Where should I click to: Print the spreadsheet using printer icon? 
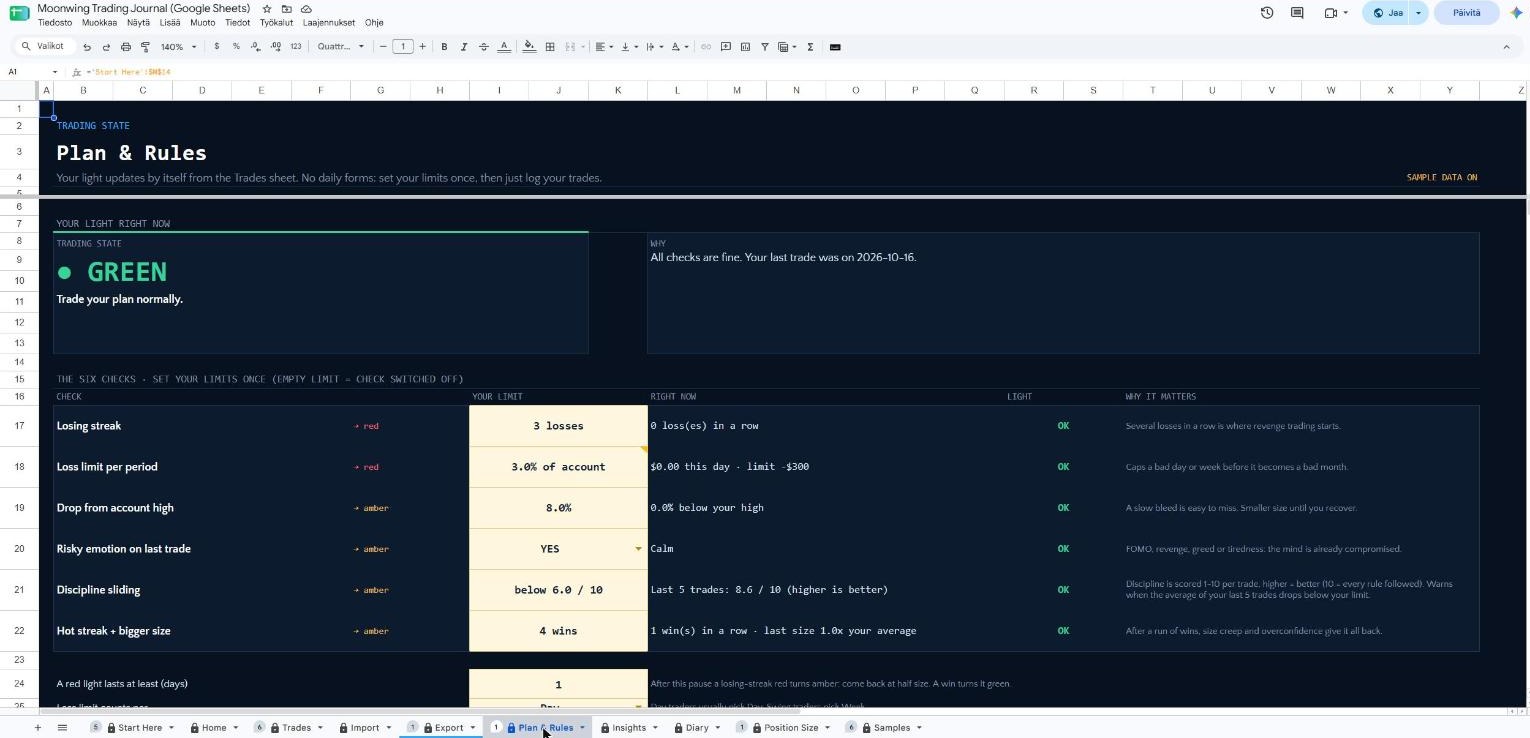[125, 47]
